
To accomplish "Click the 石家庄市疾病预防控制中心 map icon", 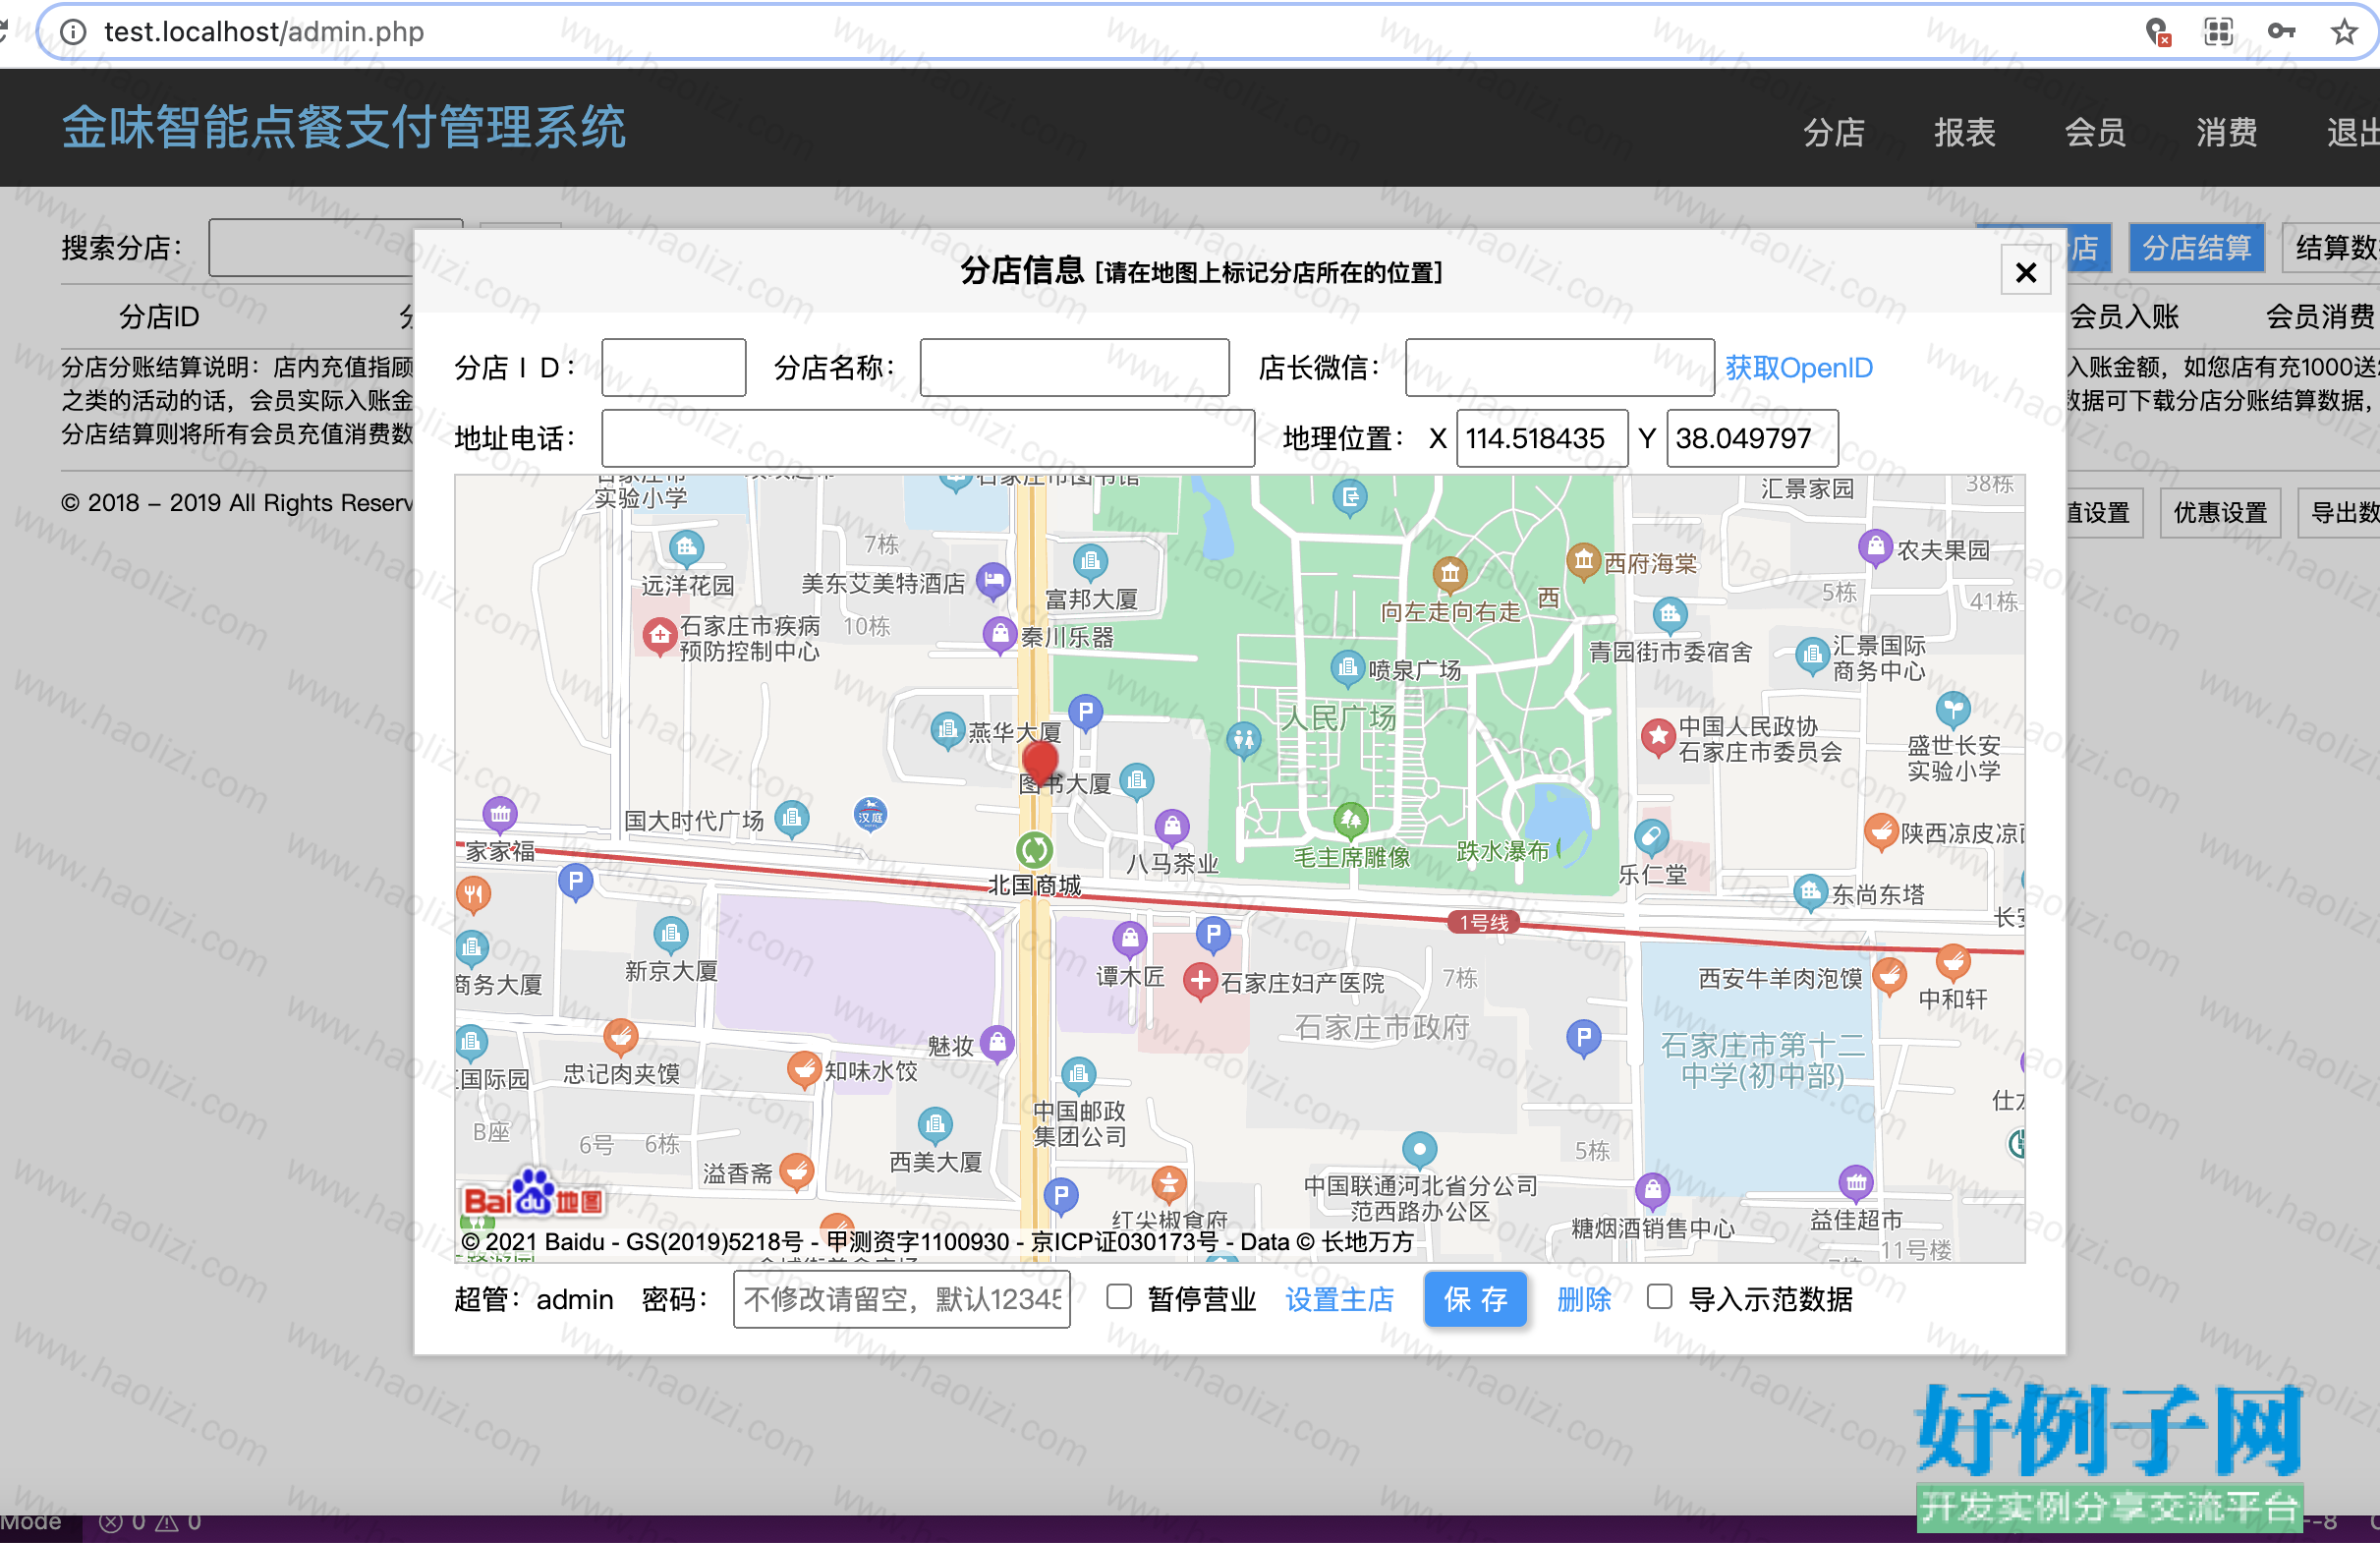I will coord(659,635).
